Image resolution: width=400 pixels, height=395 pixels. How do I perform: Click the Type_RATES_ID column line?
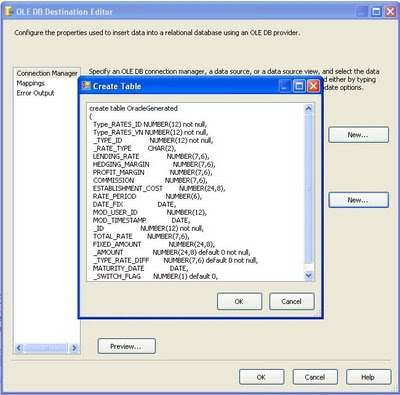tap(150, 124)
